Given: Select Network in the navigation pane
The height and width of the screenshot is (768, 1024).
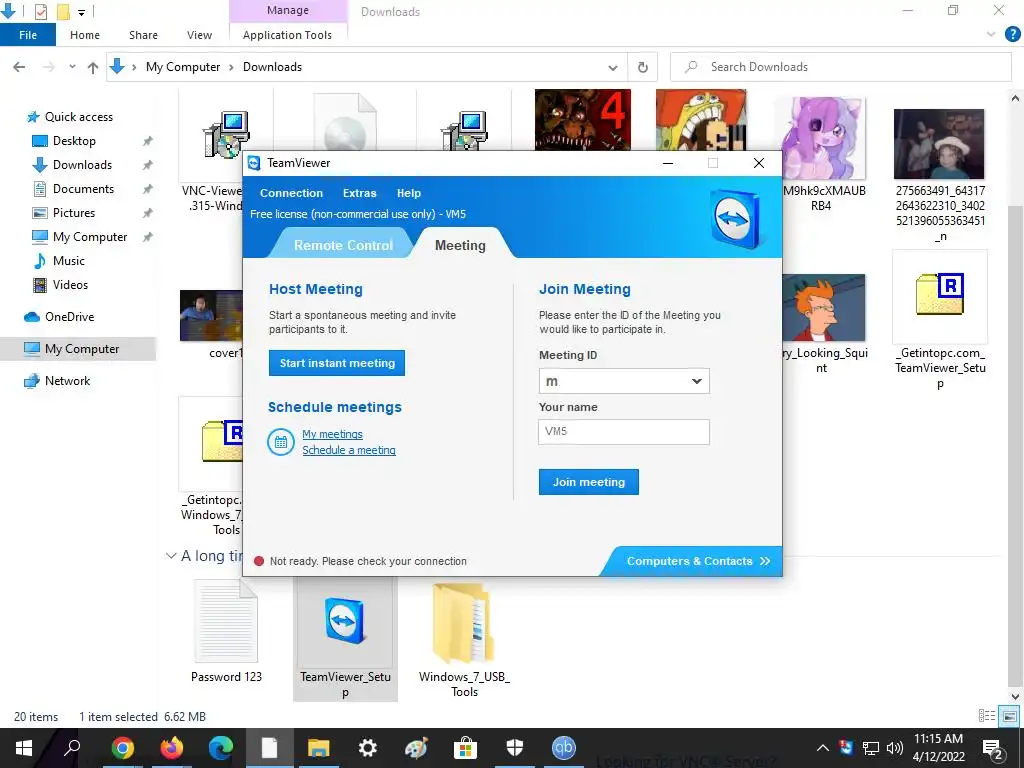Looking at the screenshot, I should (x=67, y=381).
